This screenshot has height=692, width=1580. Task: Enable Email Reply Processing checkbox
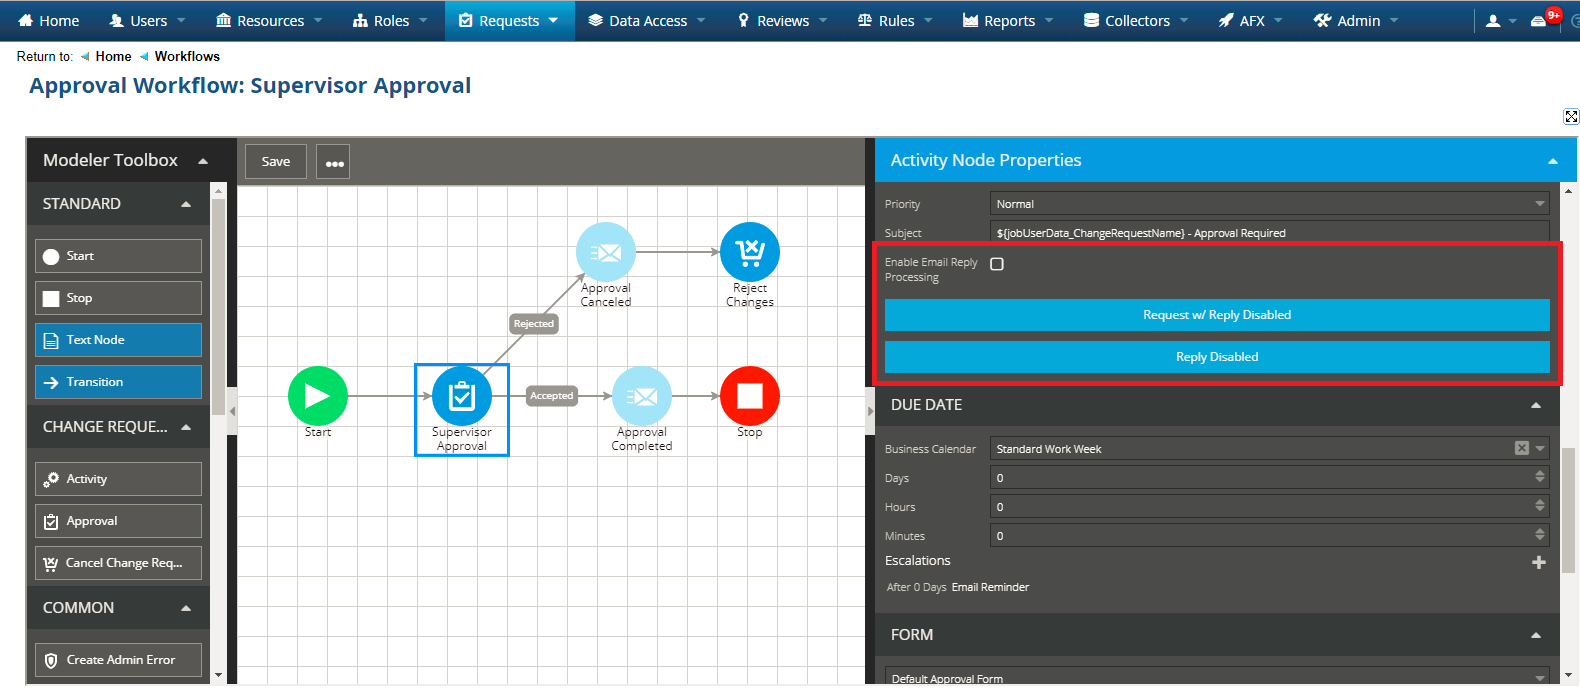coord(997,264)
